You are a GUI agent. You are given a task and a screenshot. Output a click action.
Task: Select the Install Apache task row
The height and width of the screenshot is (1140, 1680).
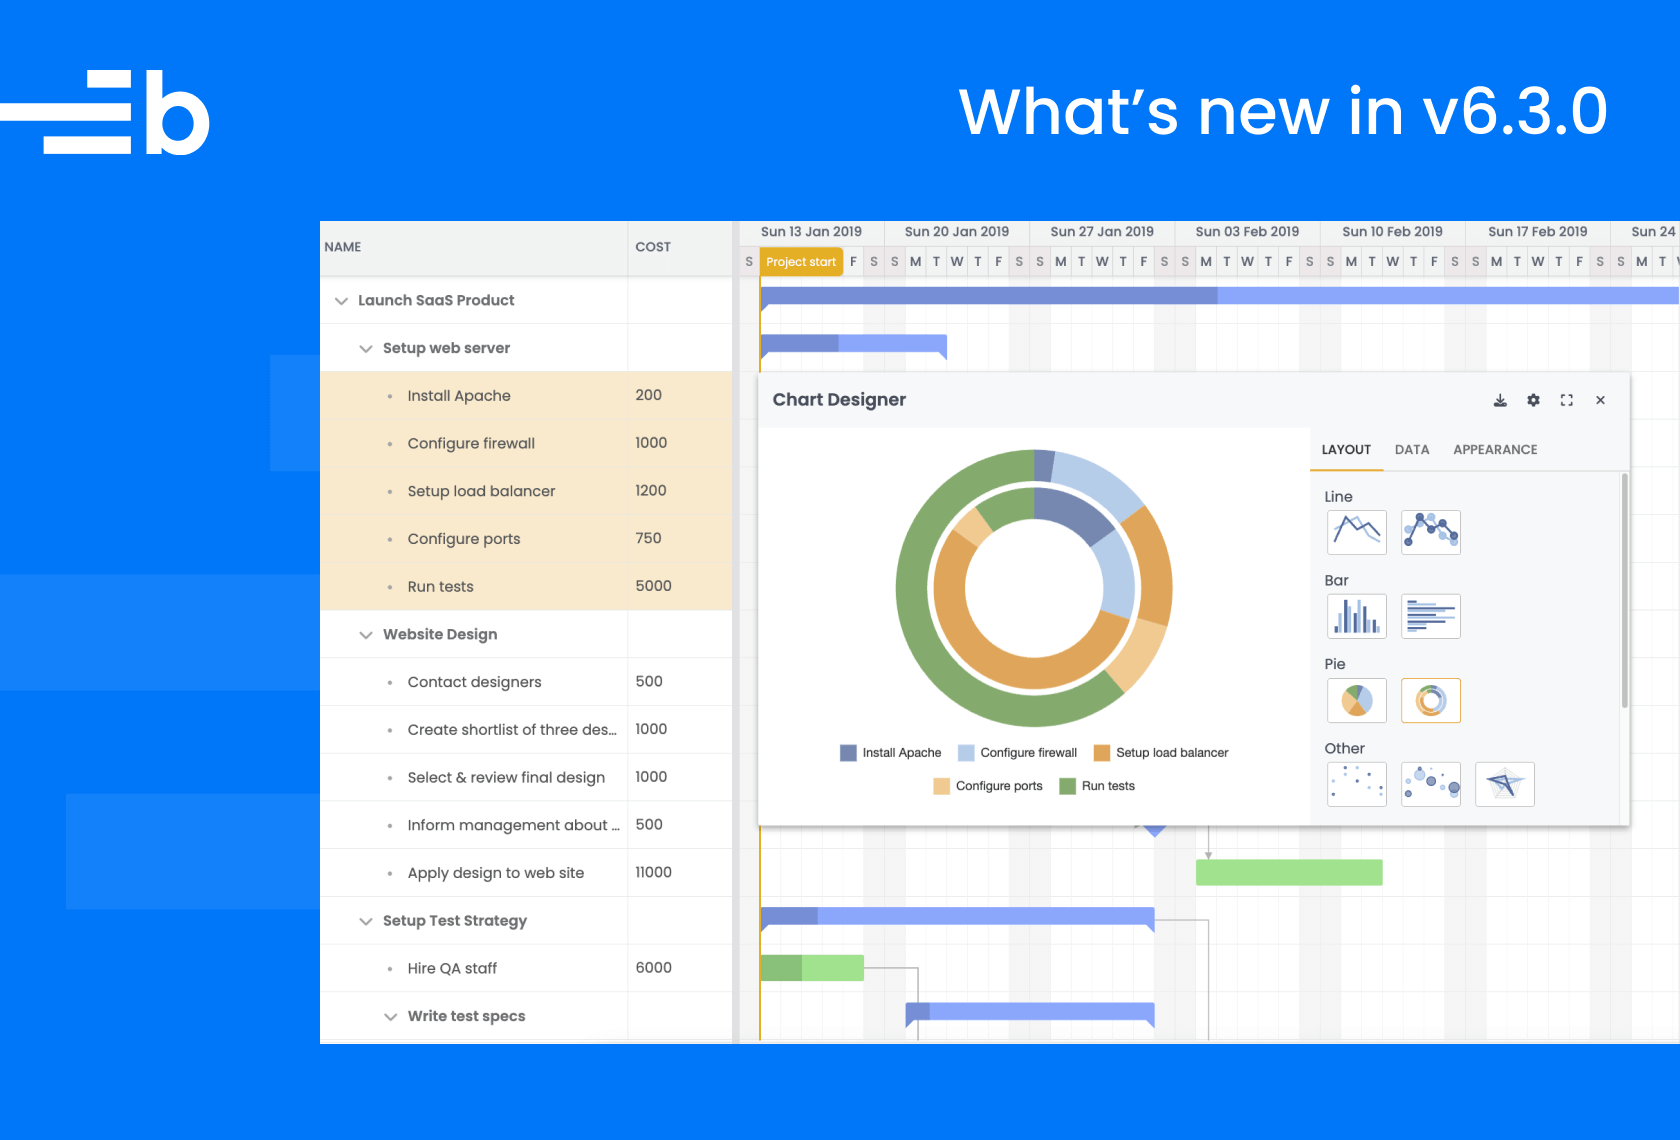526,396
